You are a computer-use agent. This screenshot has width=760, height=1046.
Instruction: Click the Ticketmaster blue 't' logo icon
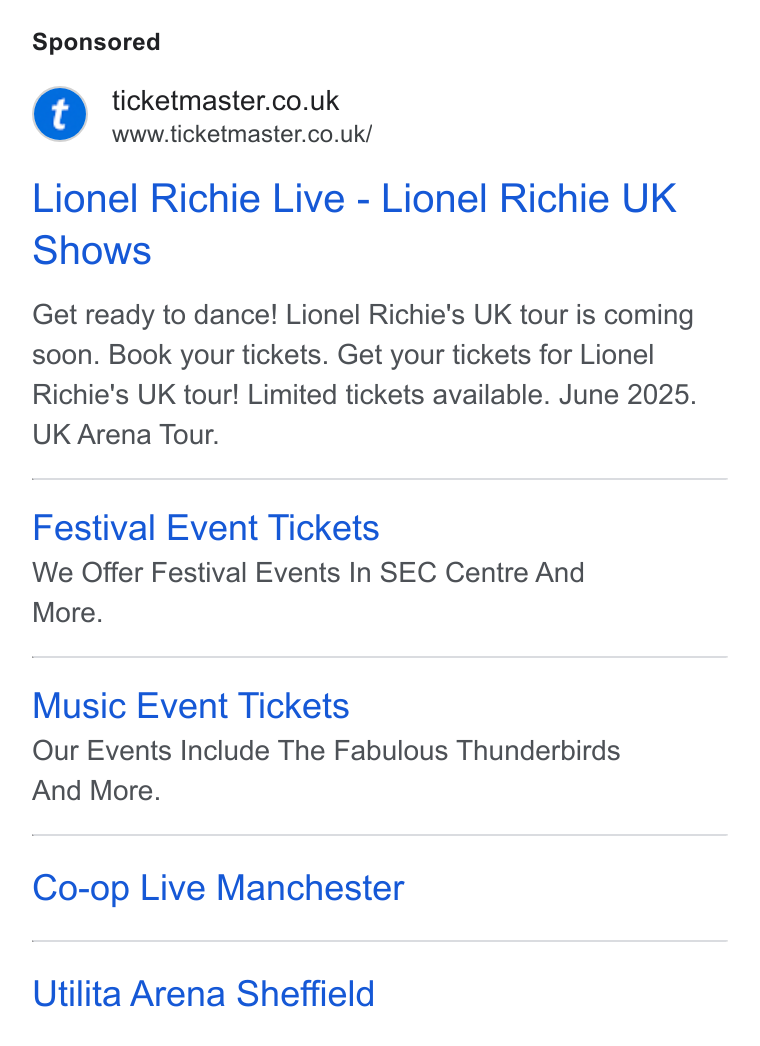60,114
